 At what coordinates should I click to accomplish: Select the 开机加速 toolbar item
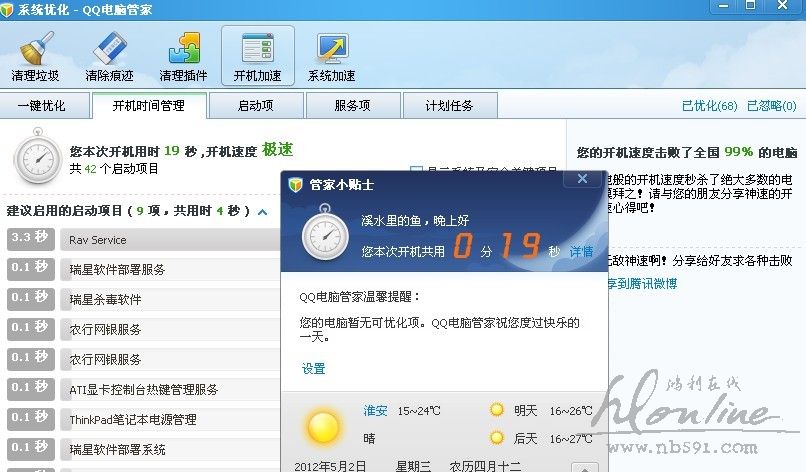tap(258, 56)
